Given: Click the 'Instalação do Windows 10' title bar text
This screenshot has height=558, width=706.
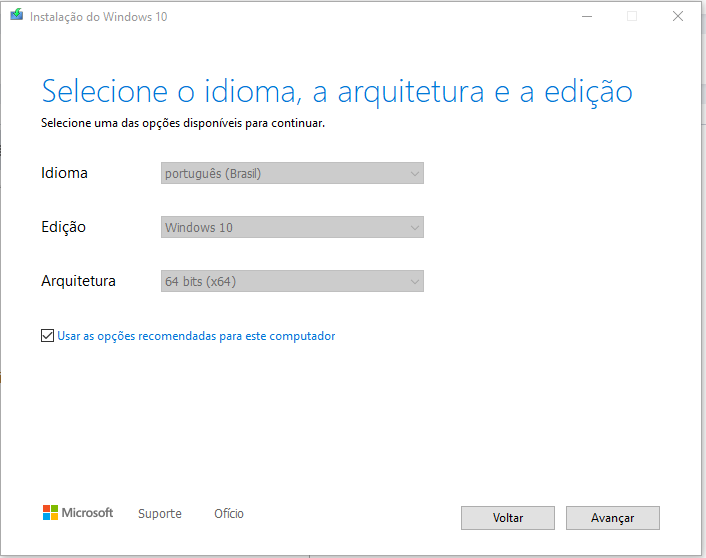Looking at the screenshot, I should [99, 17].
